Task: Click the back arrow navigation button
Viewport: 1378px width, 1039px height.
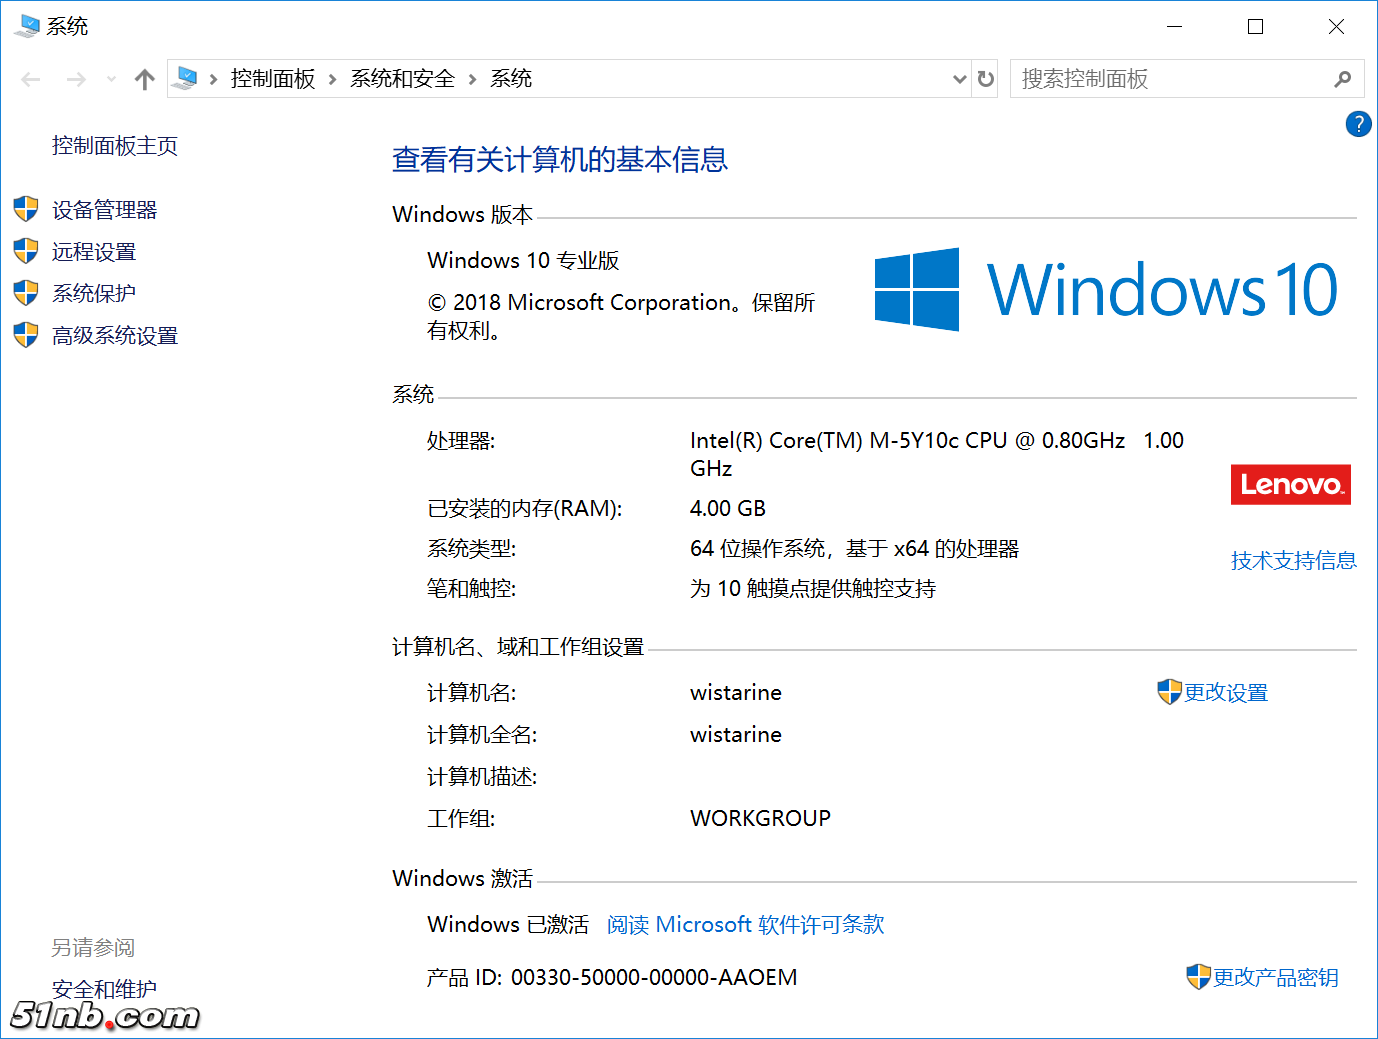Action: [31, 79]
